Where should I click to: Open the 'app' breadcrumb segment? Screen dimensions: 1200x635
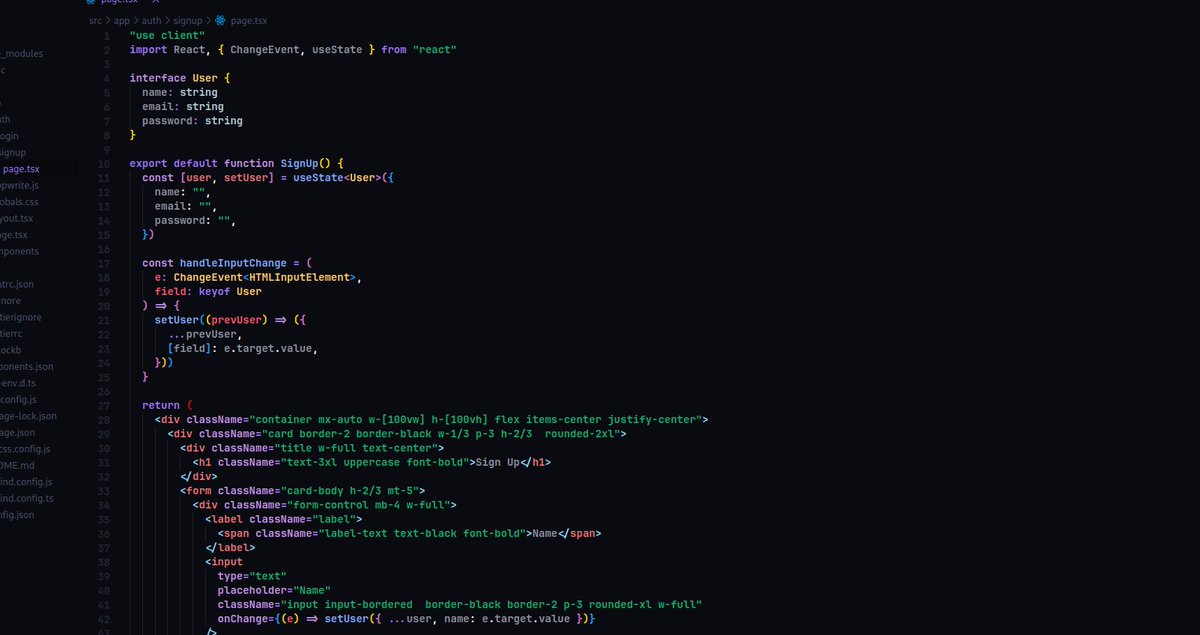122,20
